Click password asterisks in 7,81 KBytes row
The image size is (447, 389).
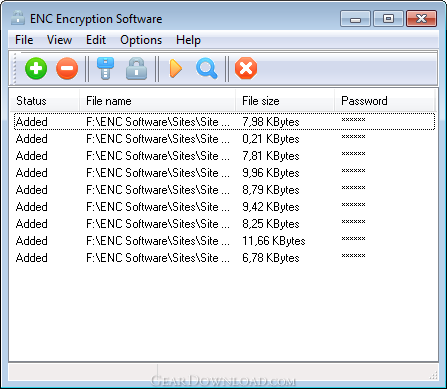[x=353, y=154]
